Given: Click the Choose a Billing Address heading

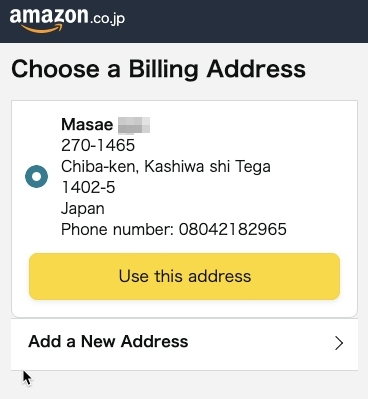Looking at the screenshot, I should pyautogui.click(x=158, y=69).
